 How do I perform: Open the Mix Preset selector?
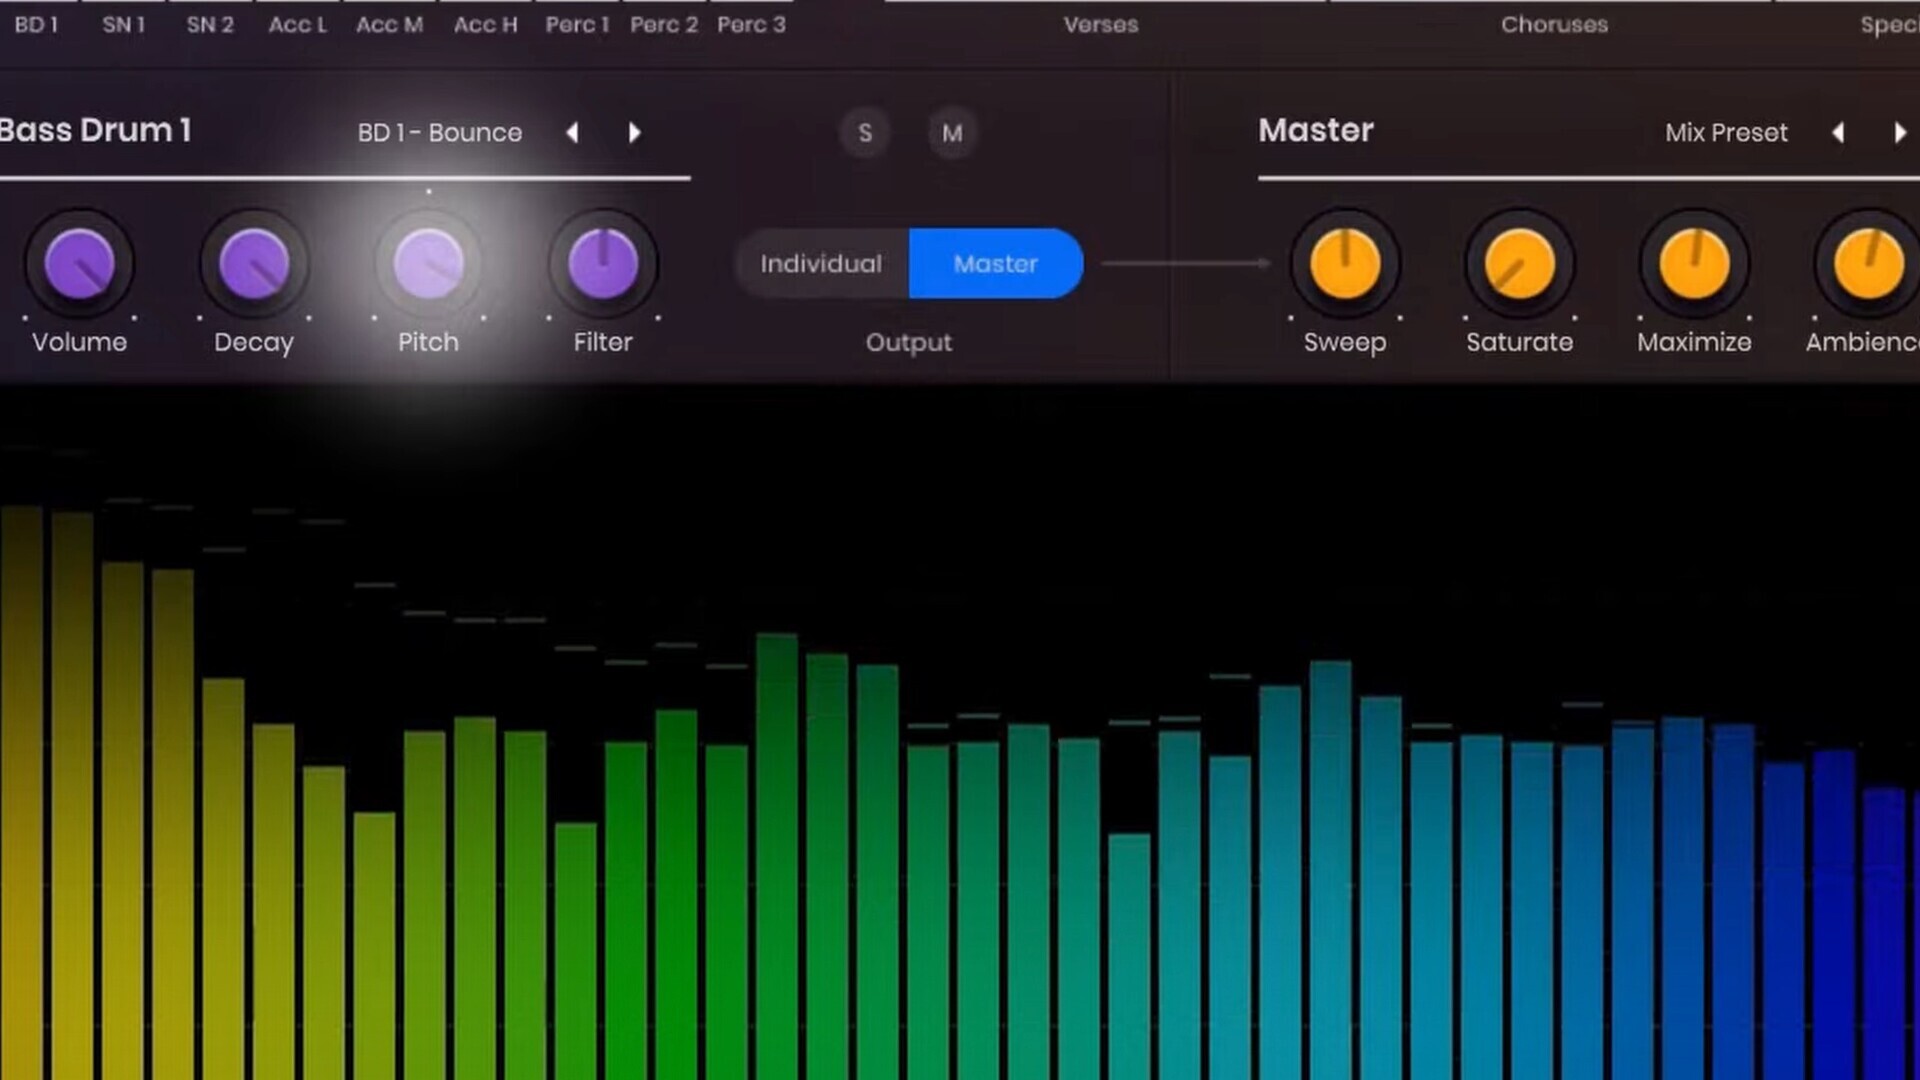tap(1726, 133)
